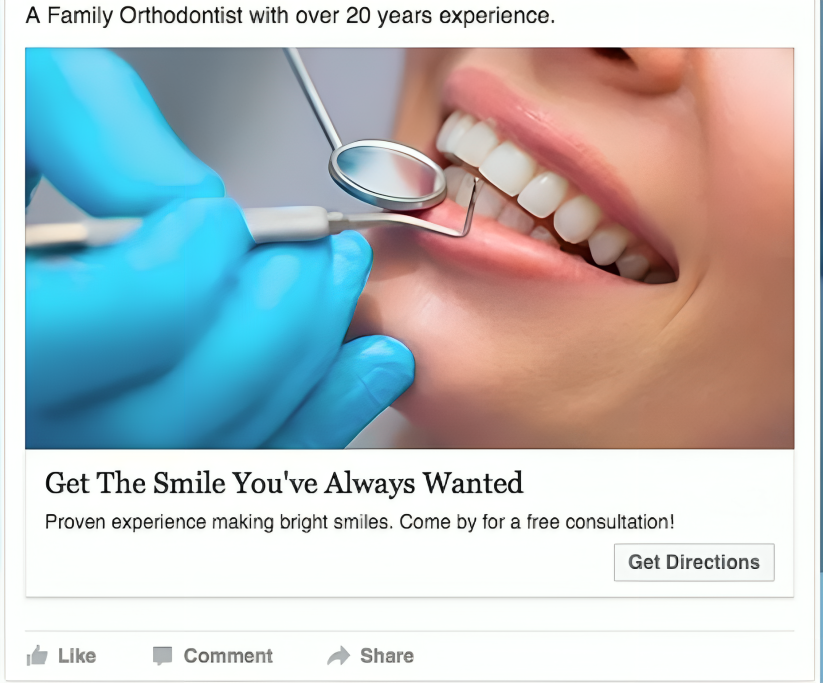Click the Comment speech bubble icon
823x683 pixels.
162,656
